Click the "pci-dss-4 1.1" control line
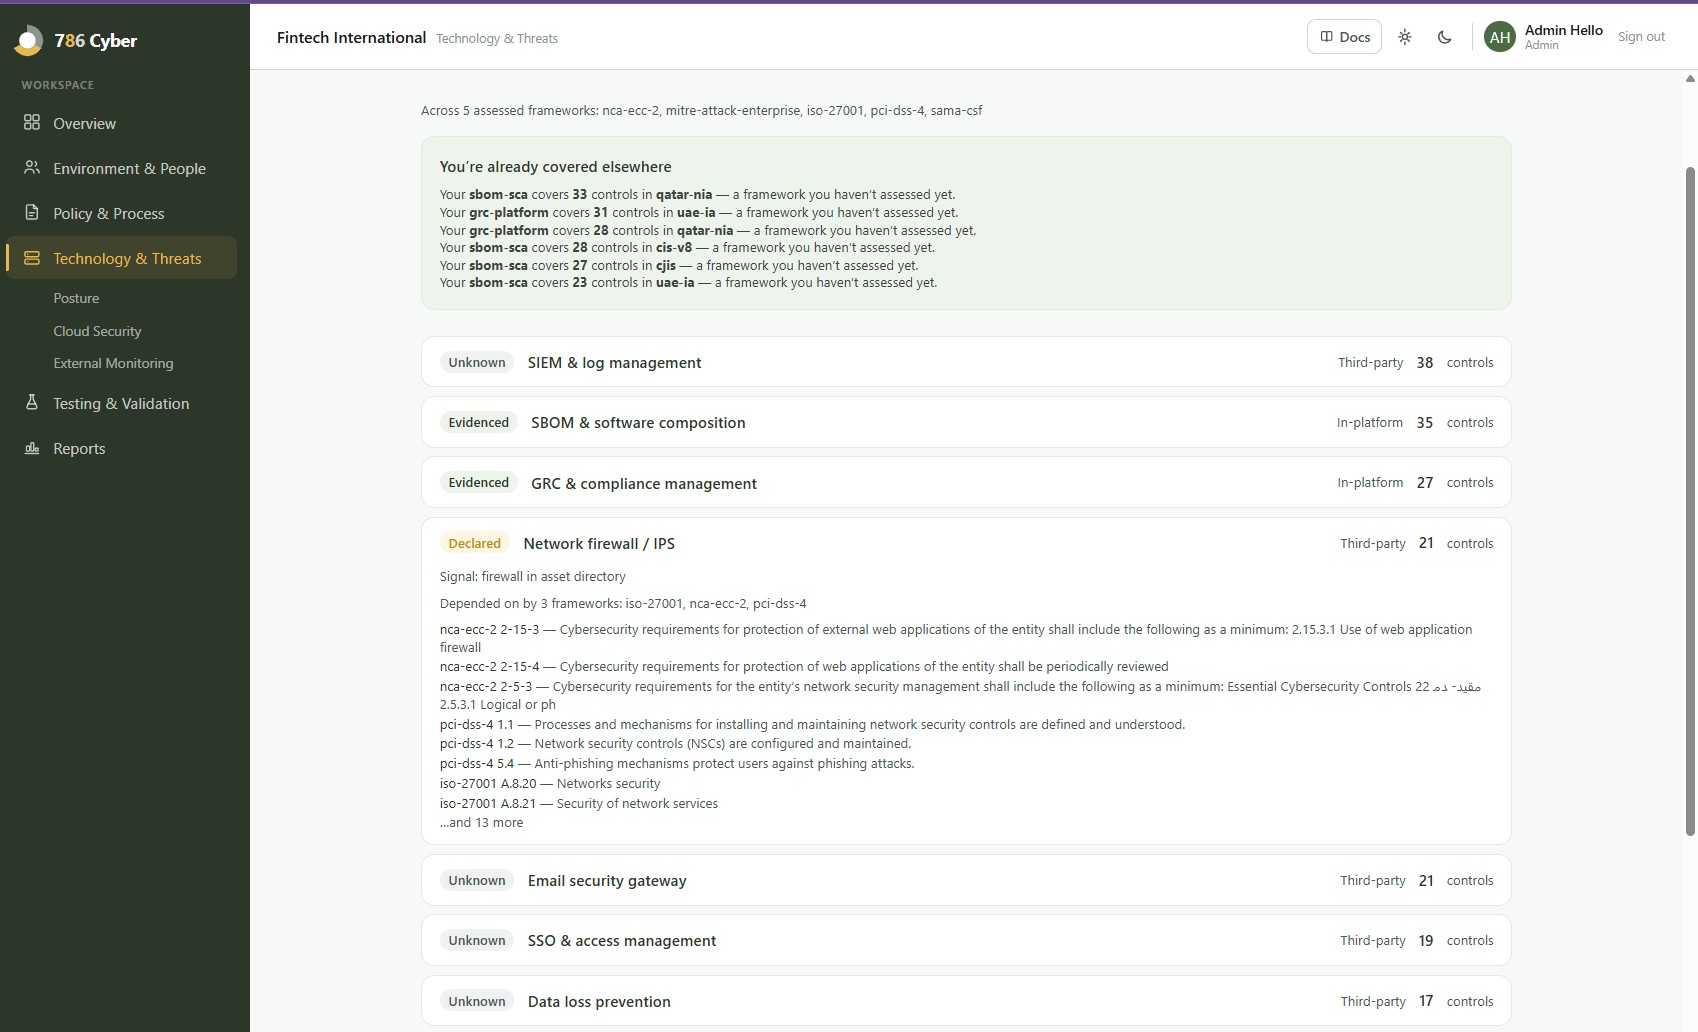1698x1032 pixels. click(812, 724)
